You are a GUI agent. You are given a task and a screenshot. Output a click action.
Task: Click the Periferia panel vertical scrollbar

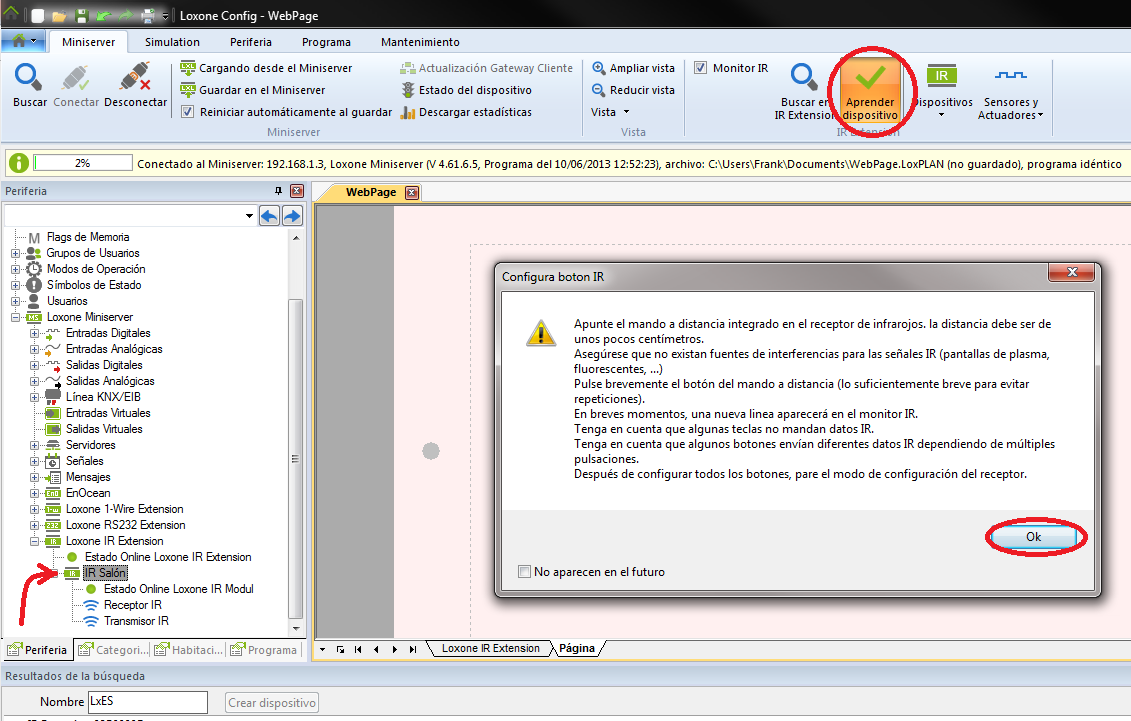tap(295, 450)
